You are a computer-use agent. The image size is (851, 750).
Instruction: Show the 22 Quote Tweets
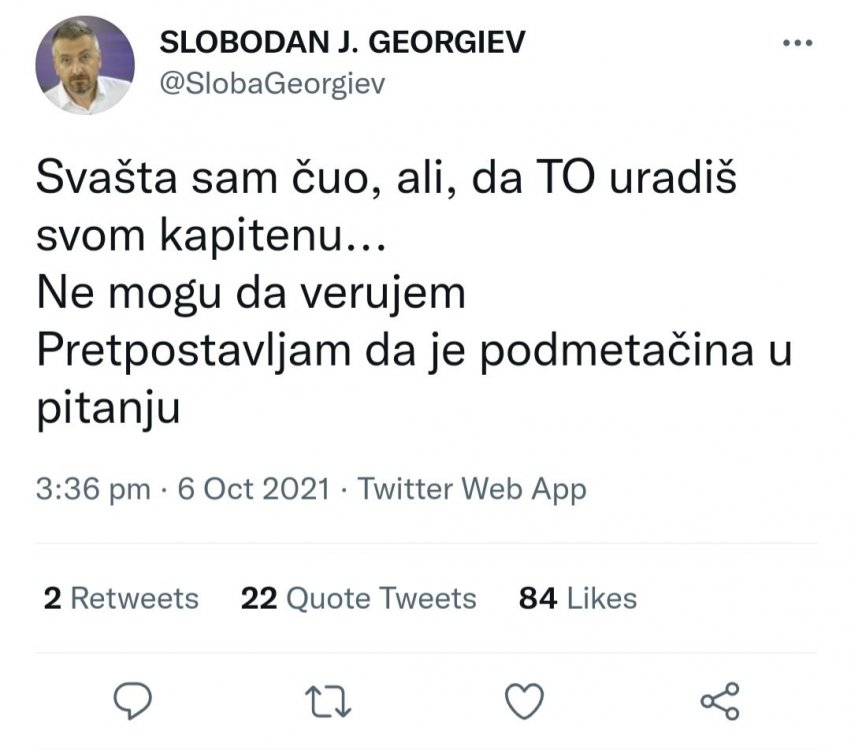pos(358,598)
